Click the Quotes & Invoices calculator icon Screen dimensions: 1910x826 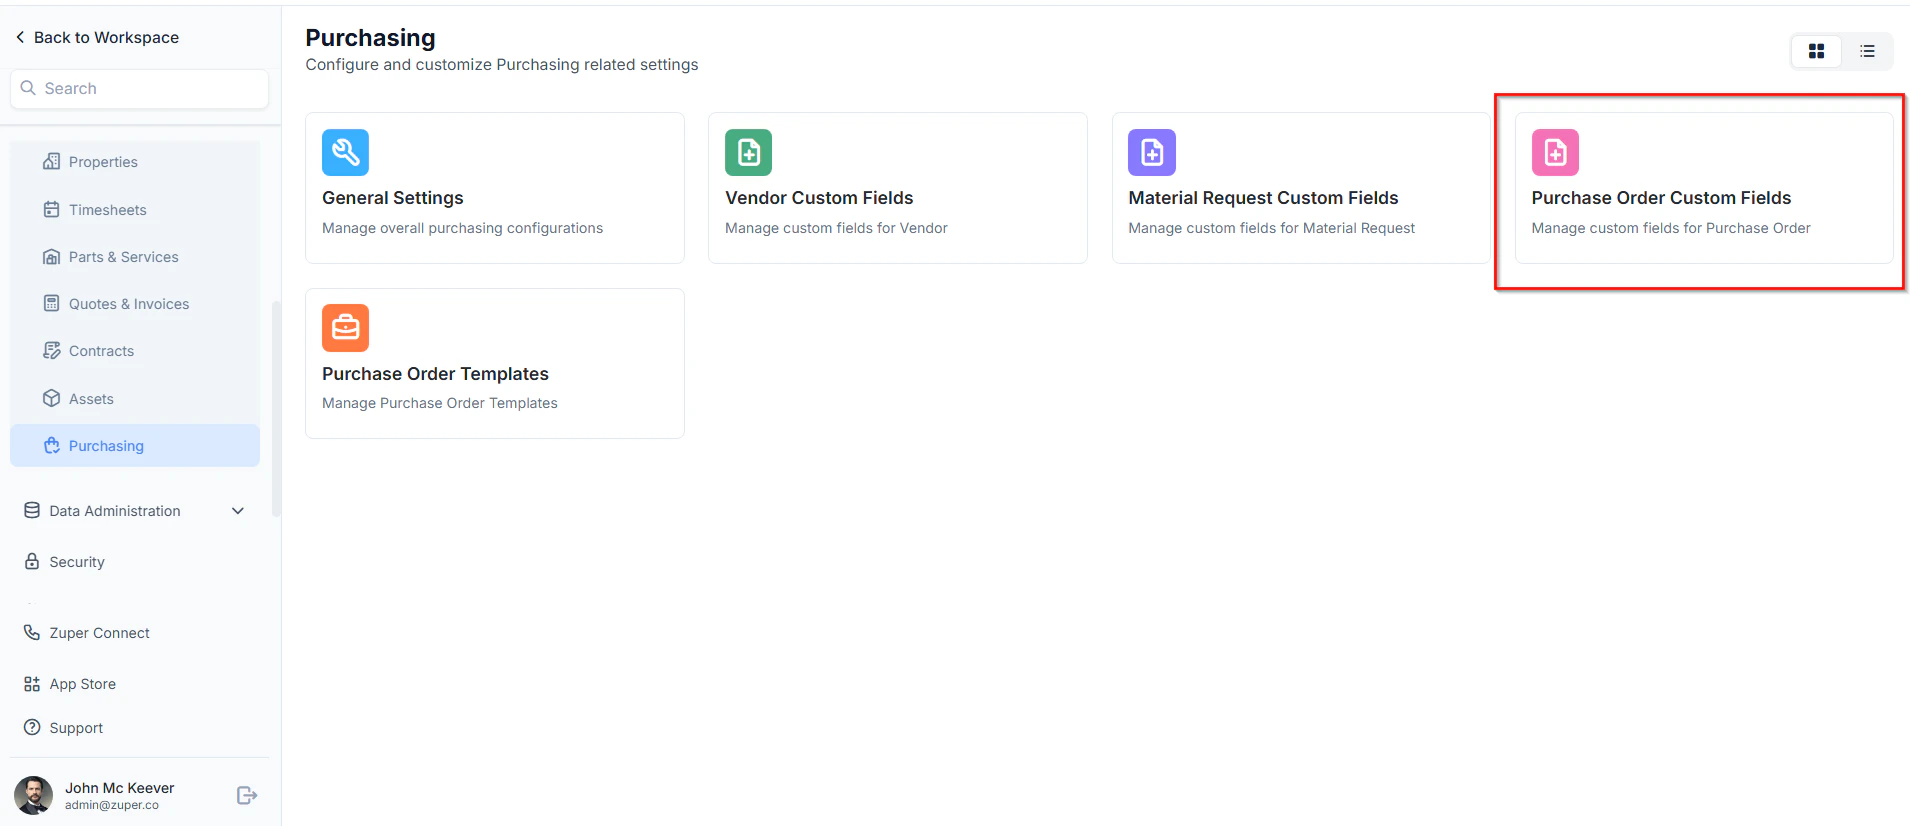(x=51, y=303)
